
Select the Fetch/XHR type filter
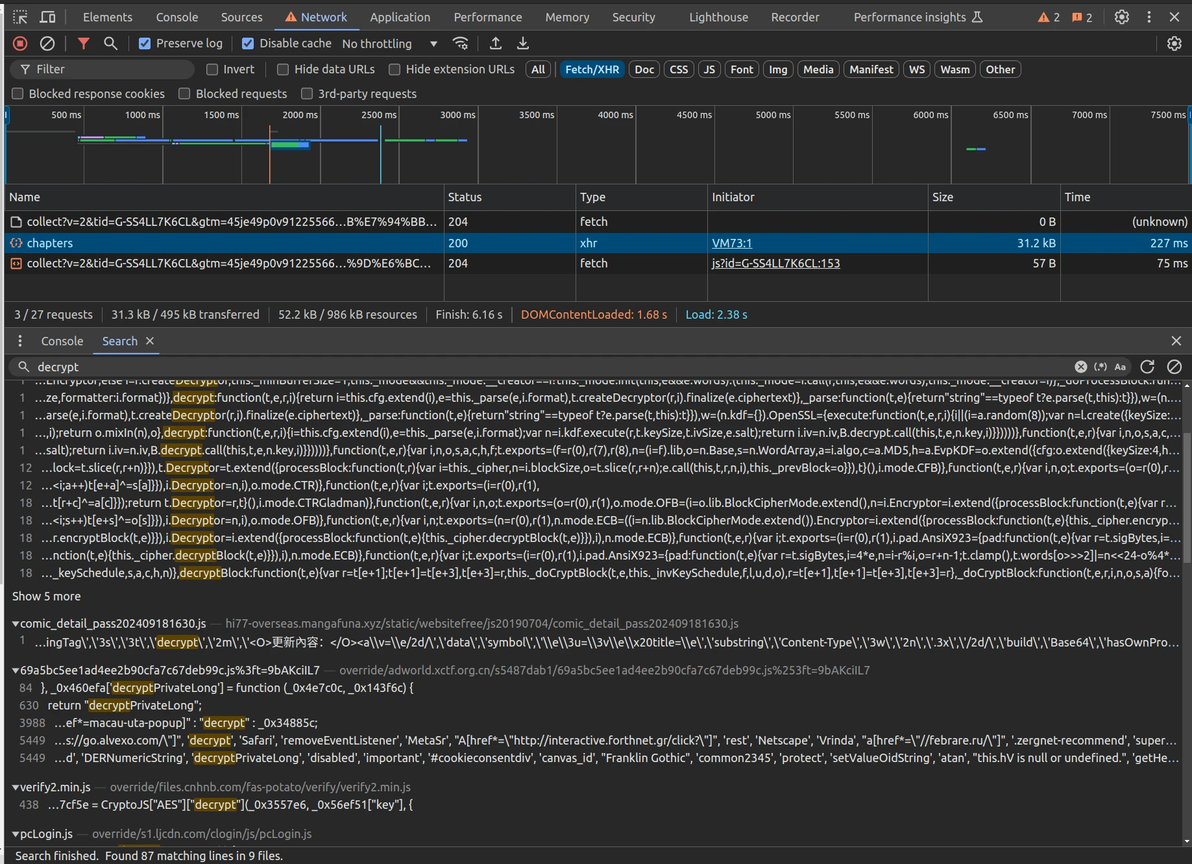pos(592,69)
